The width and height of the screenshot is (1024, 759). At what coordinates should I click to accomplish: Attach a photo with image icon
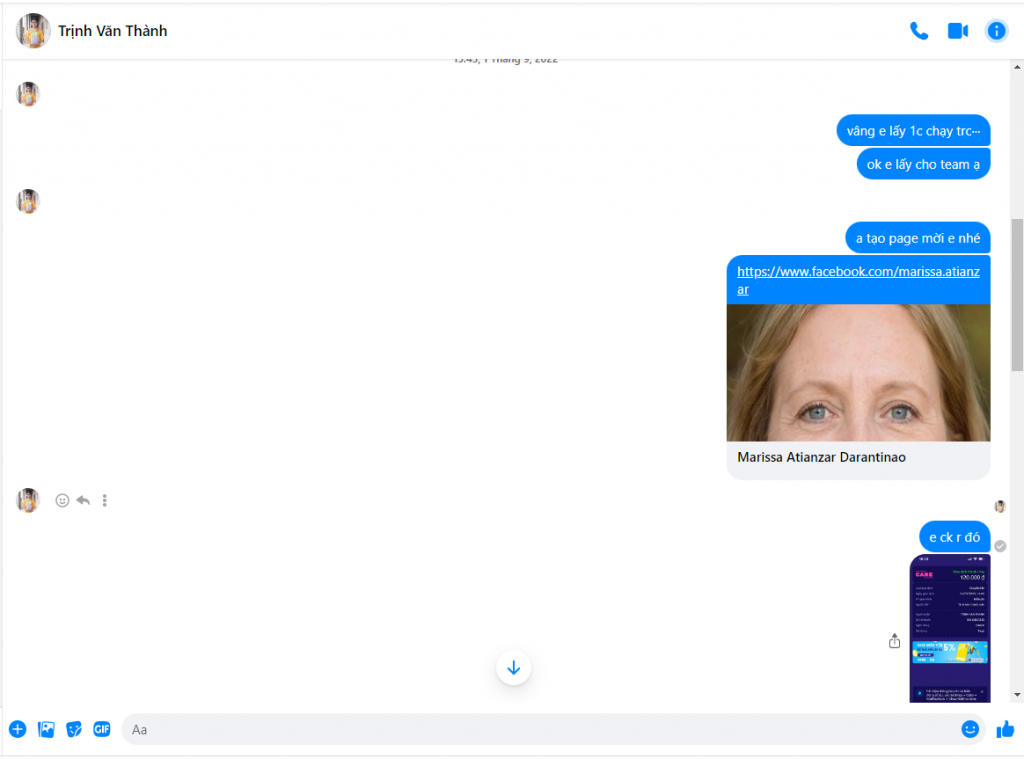46,729
